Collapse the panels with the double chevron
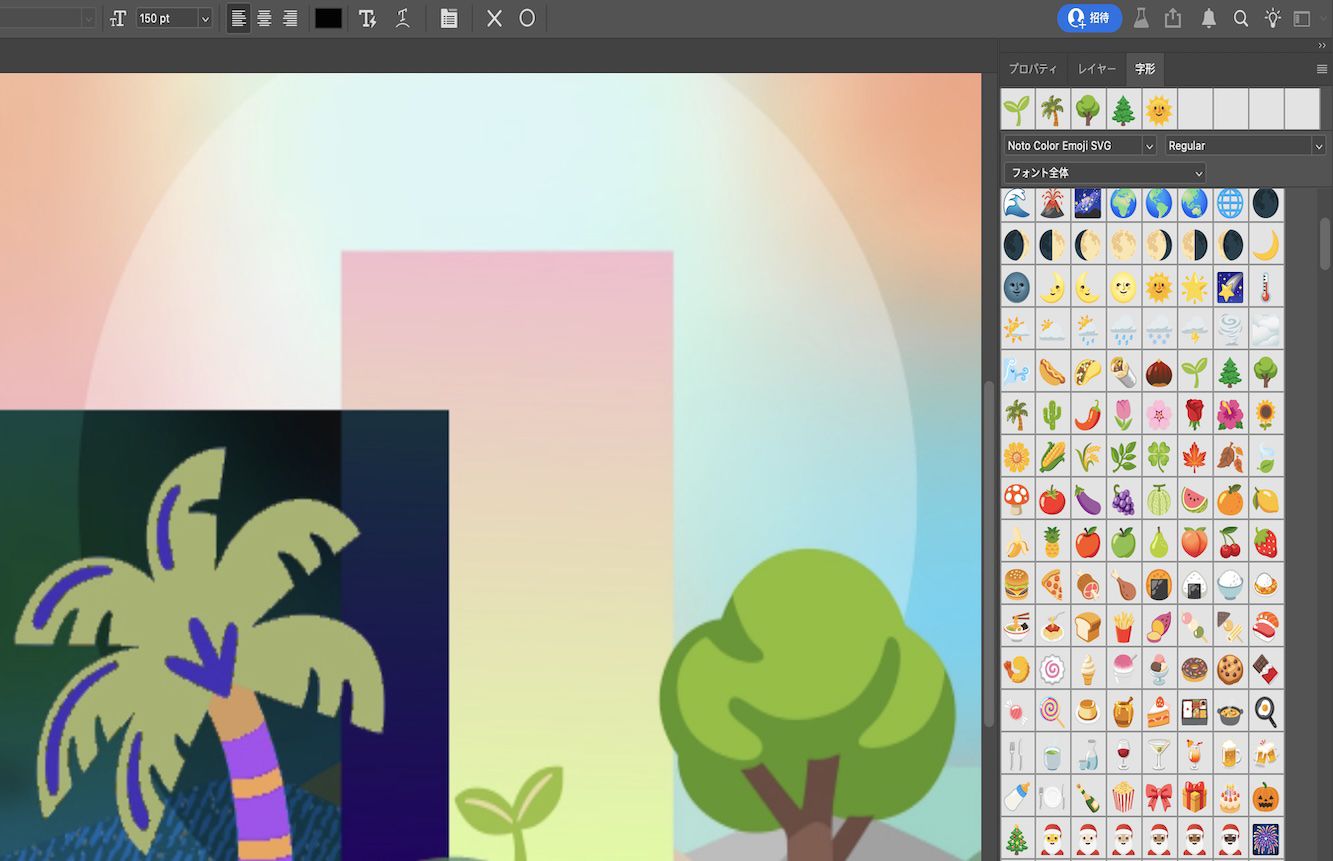 click(1322, 45)
